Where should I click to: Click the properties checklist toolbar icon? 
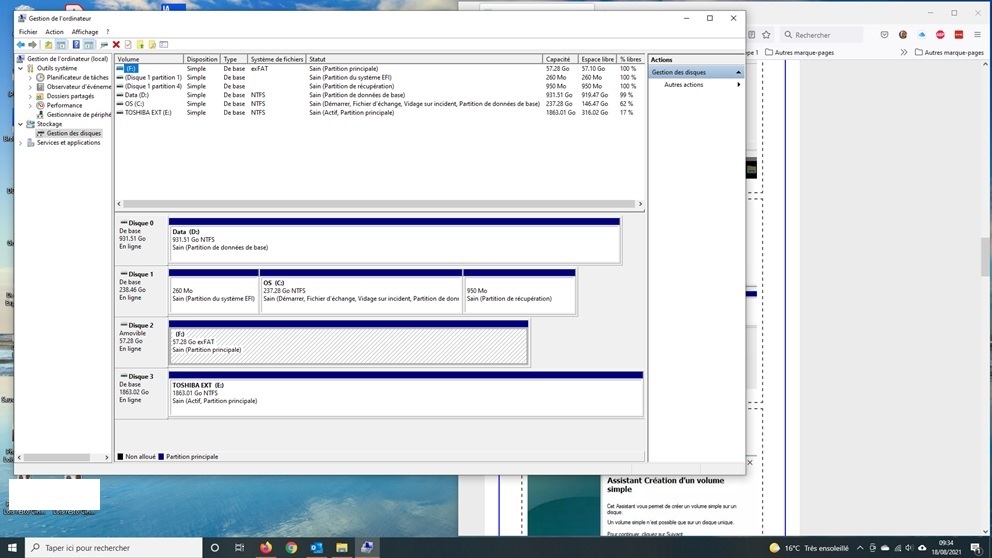click(x=128, y=45)
